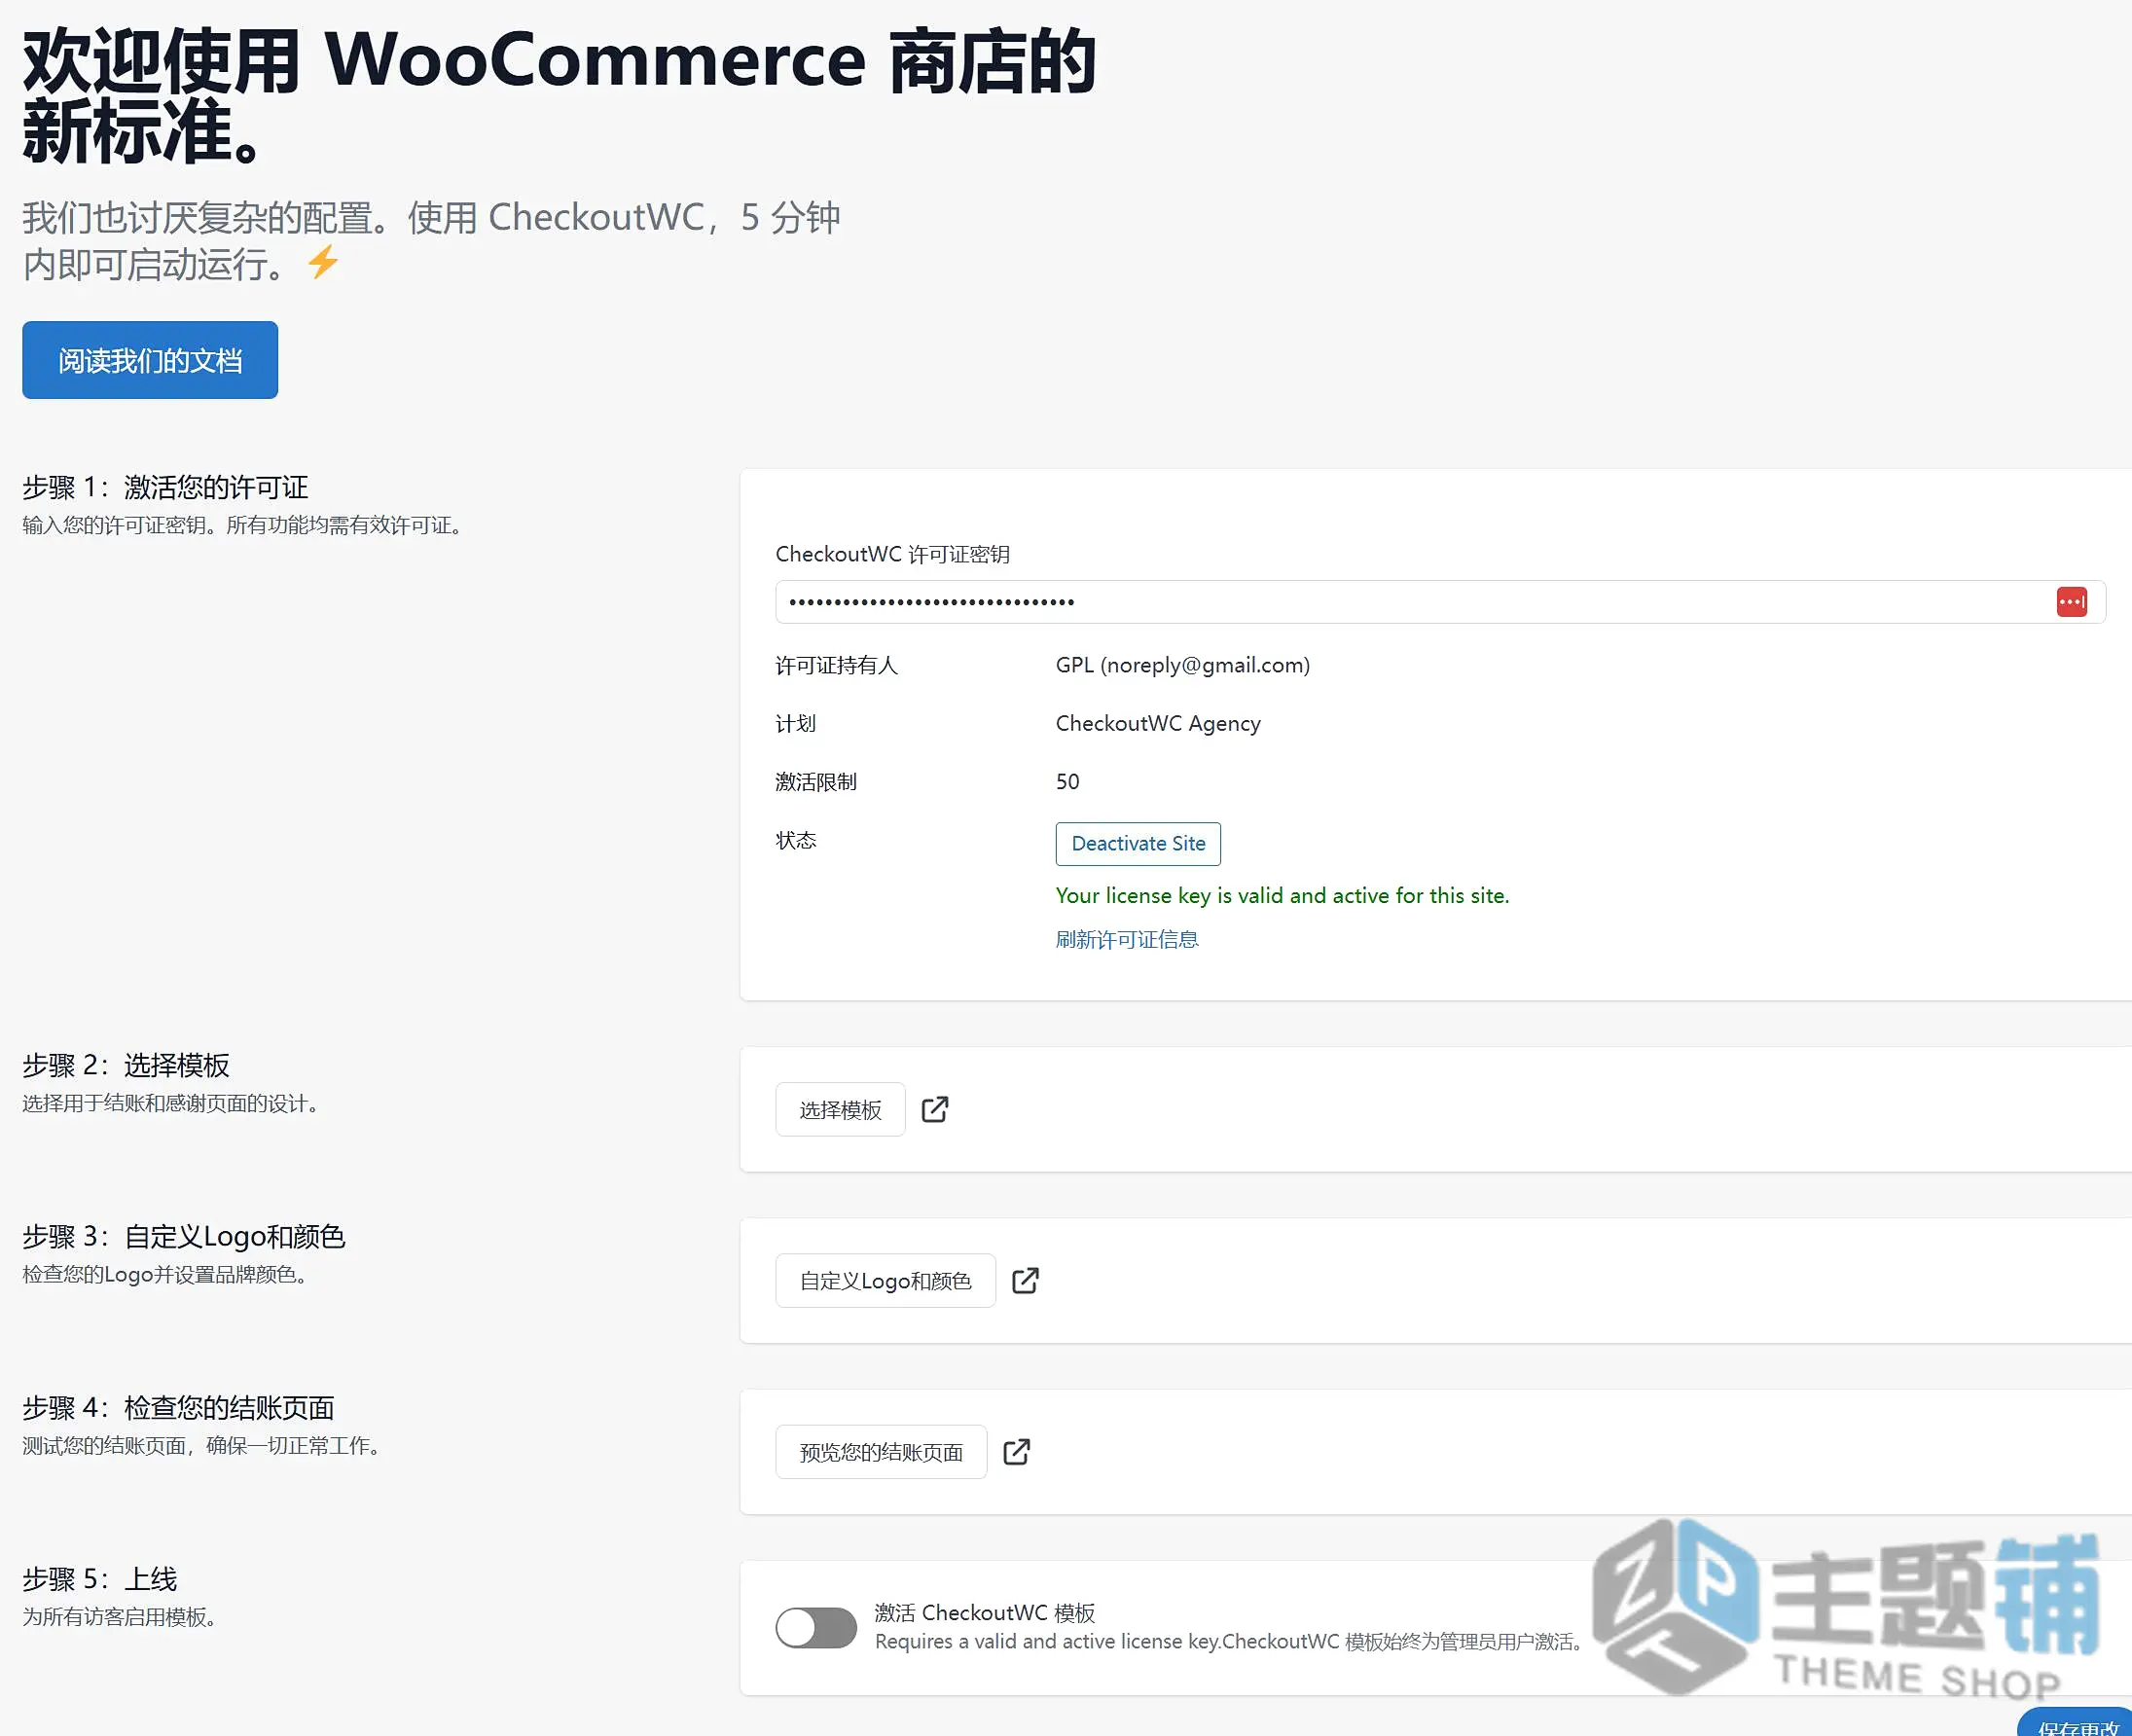The image size is (2132, 1736).
Task: Click the Deactivate Site button
Action: point(1138,843)
